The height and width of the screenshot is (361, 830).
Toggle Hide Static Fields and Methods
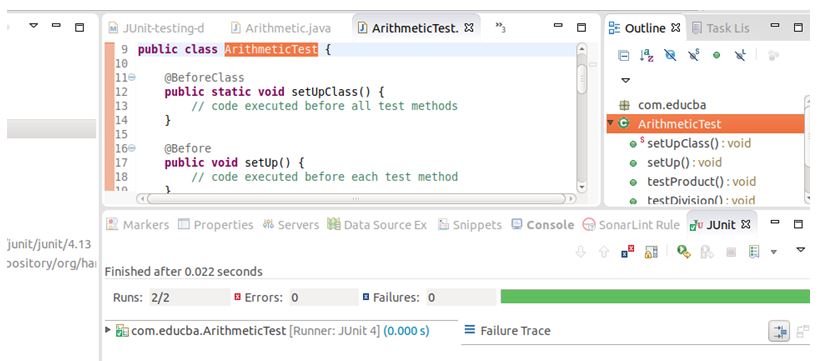(x=694, y=56)
